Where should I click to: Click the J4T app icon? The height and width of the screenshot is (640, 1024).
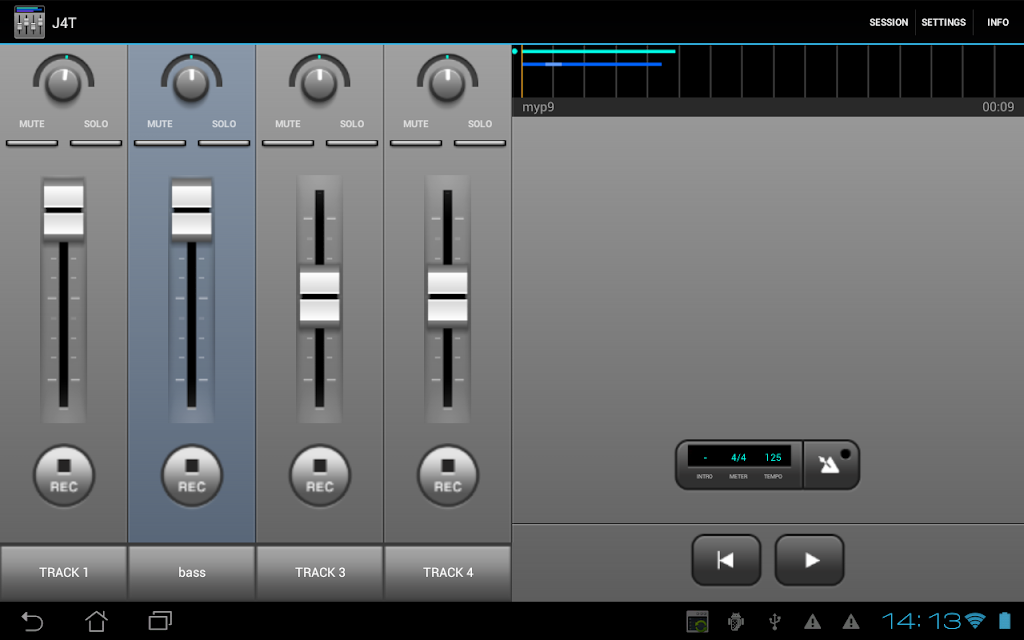29,22
